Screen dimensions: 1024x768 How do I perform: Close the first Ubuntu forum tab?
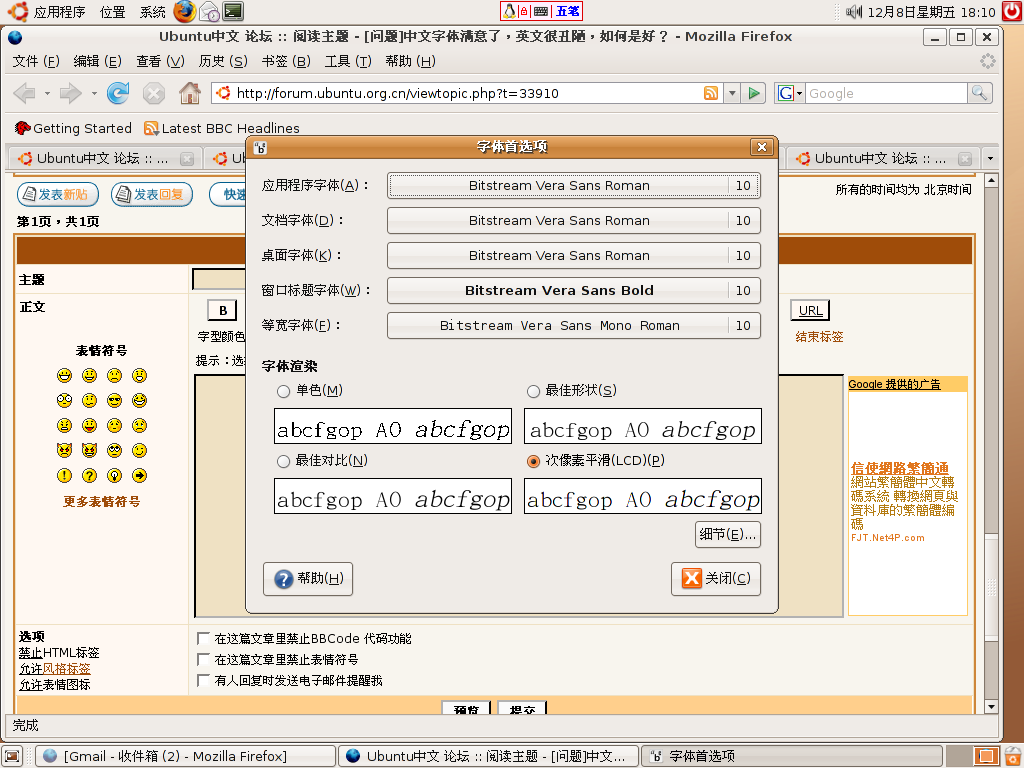187,159
